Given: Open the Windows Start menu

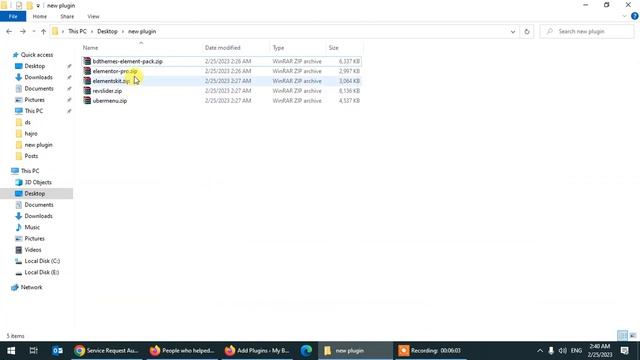Looking at the screenshot, I should point(11,351).
